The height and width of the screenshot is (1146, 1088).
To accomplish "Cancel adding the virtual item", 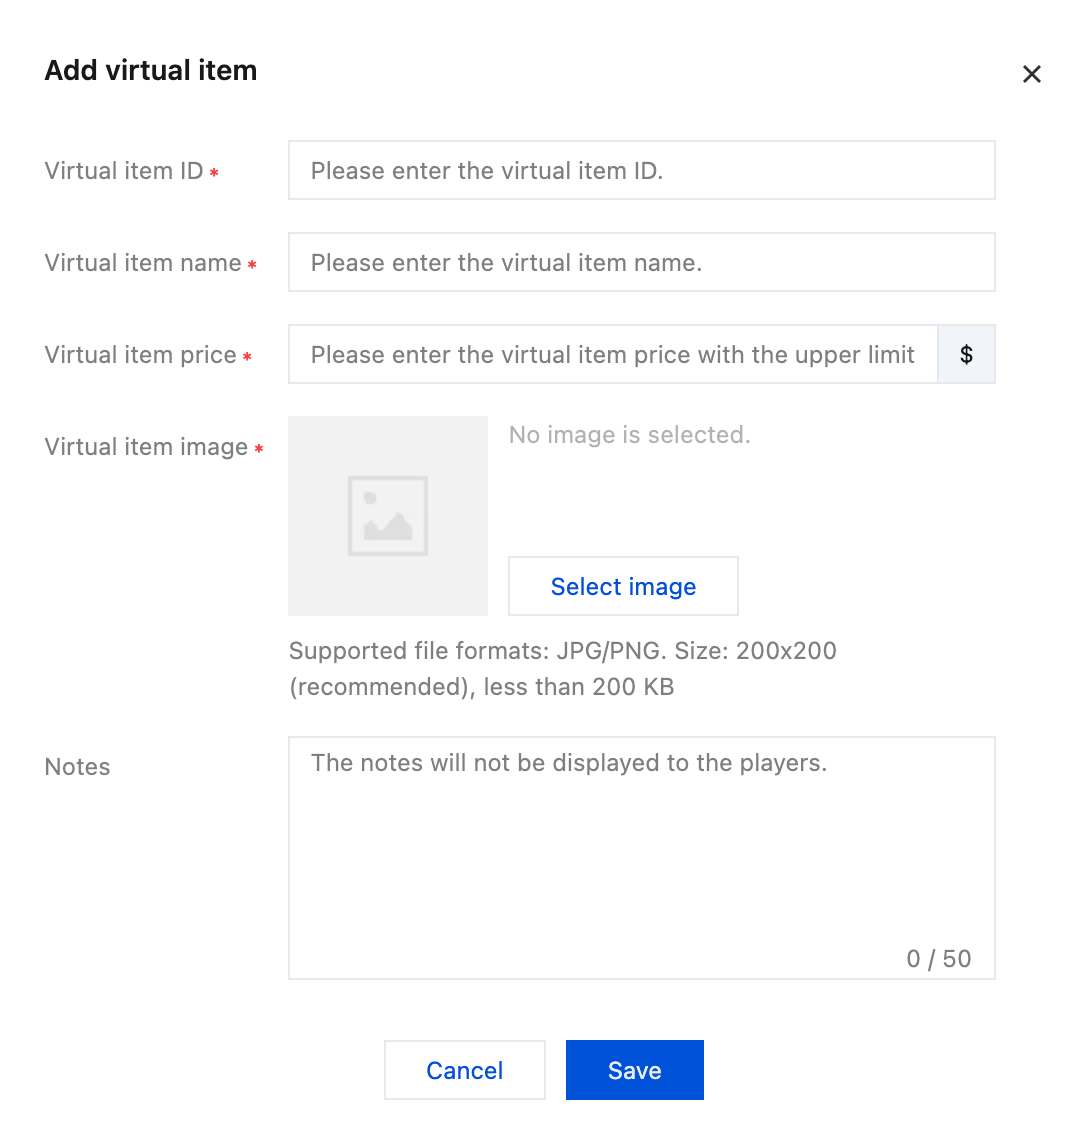I will (465, 1070).
